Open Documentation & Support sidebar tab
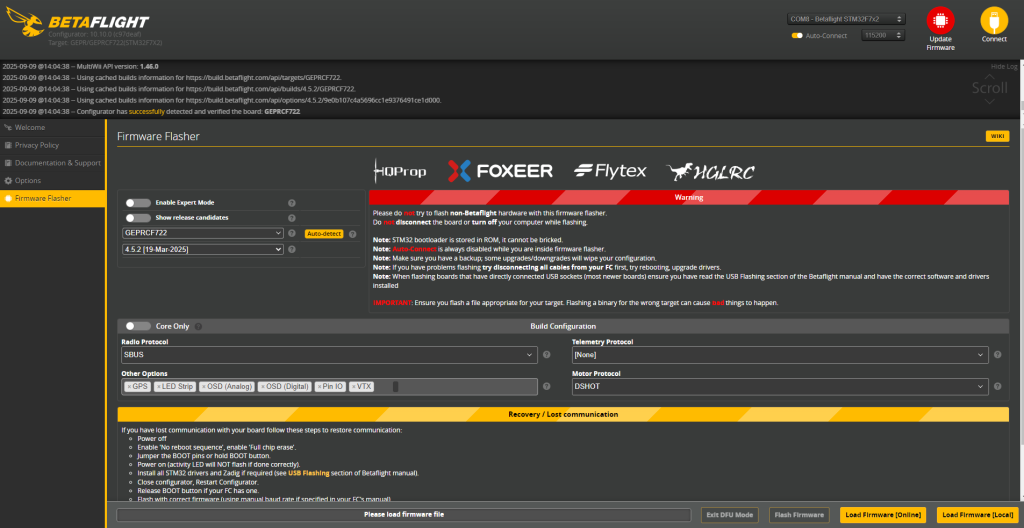 coord(52,163)
